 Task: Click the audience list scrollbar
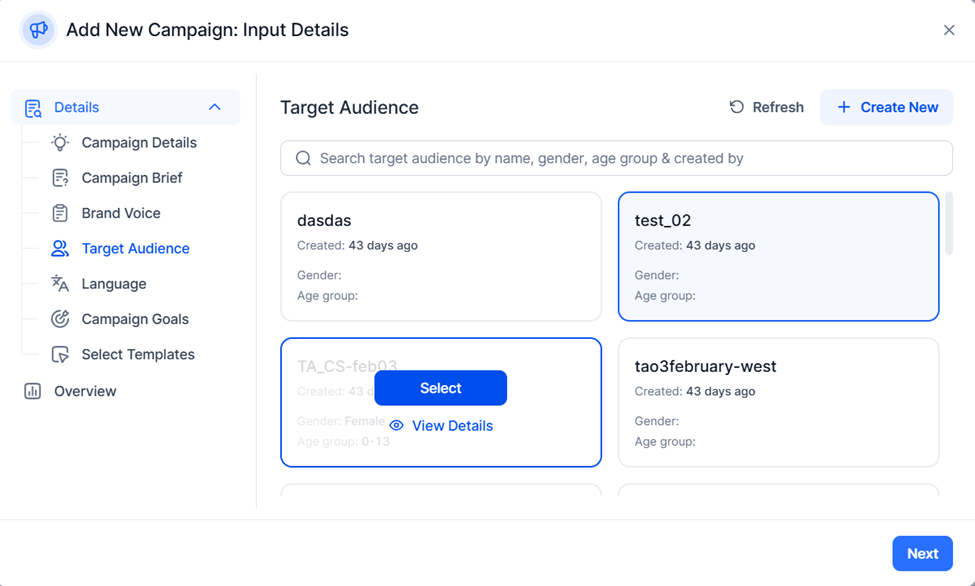click(x=949, y=223)
